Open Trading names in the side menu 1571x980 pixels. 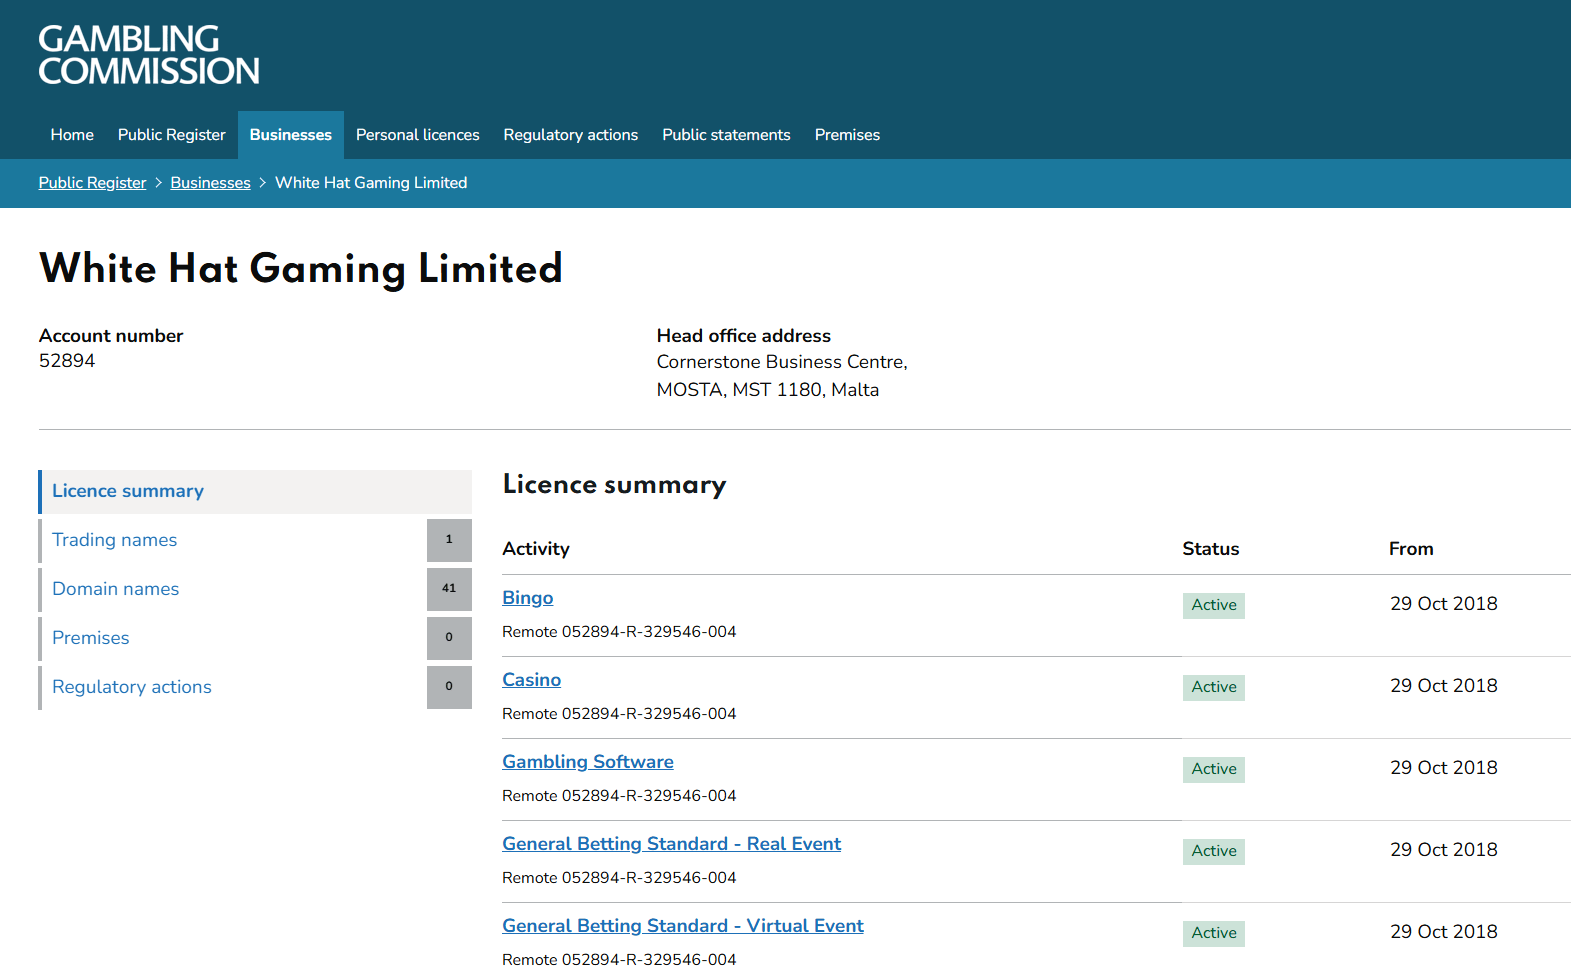pos(115,540)
